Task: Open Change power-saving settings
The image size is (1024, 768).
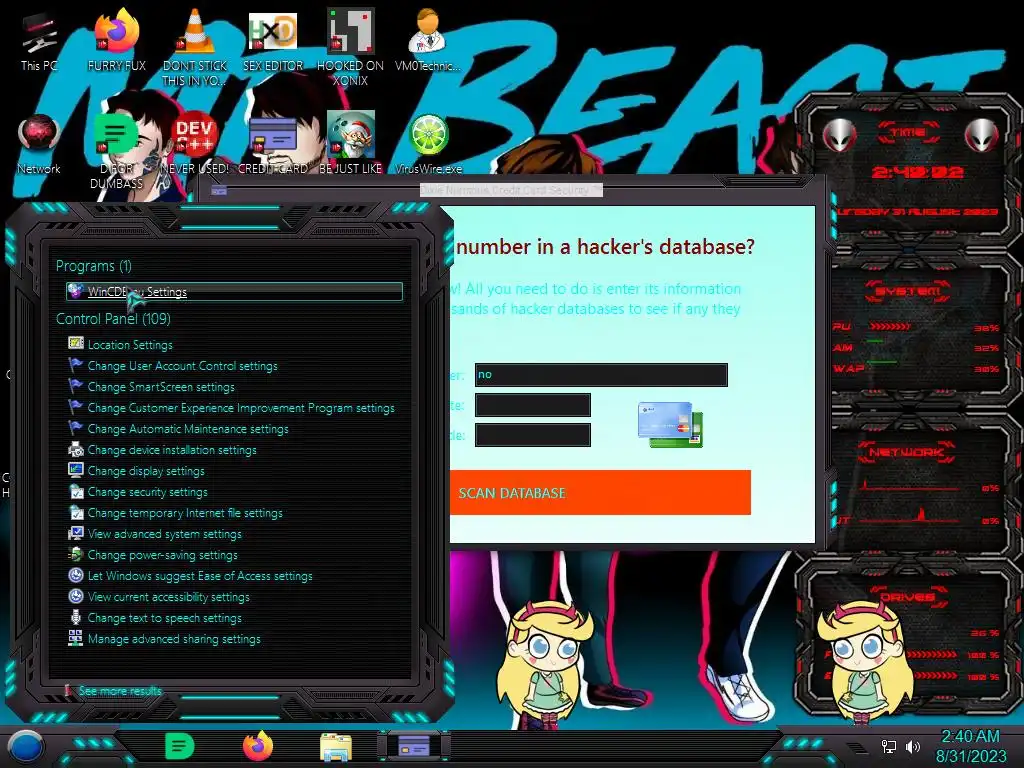Action: [x=153, y=554]
